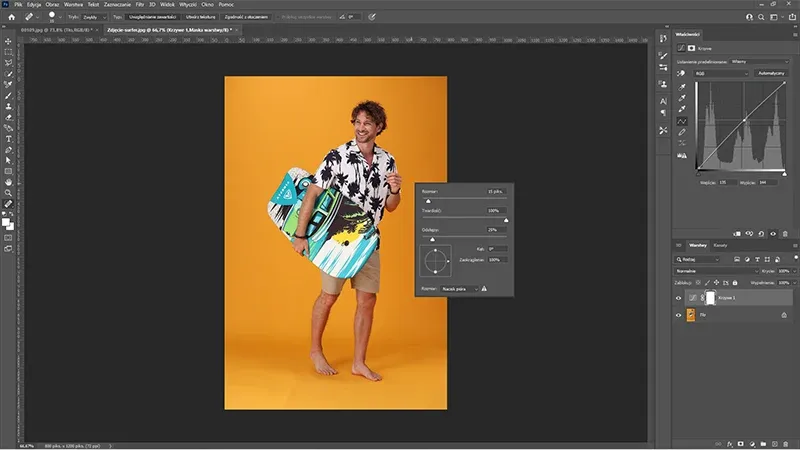The image size is (800, 450).
Task: Select the Uwzględnianie zawartości type button
Action: pyautogui.click(x=153, y=17)
